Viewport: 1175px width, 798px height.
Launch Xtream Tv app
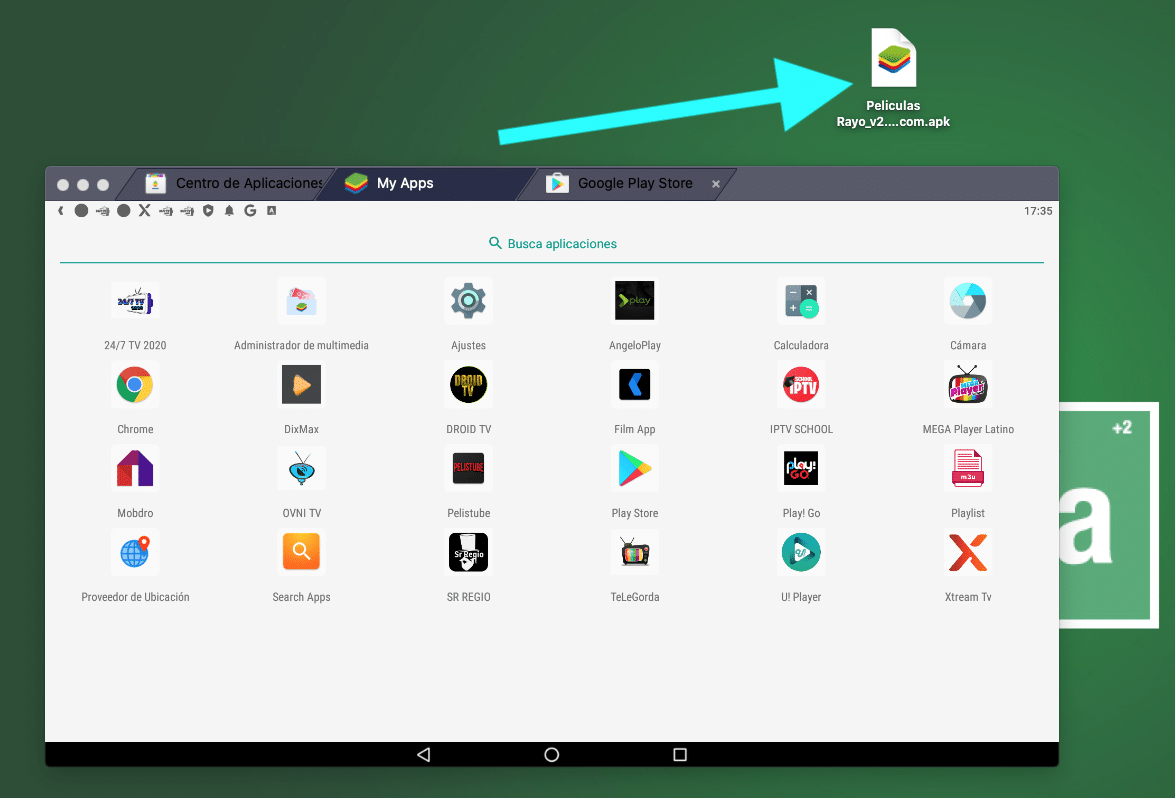(x=967, y=553)
